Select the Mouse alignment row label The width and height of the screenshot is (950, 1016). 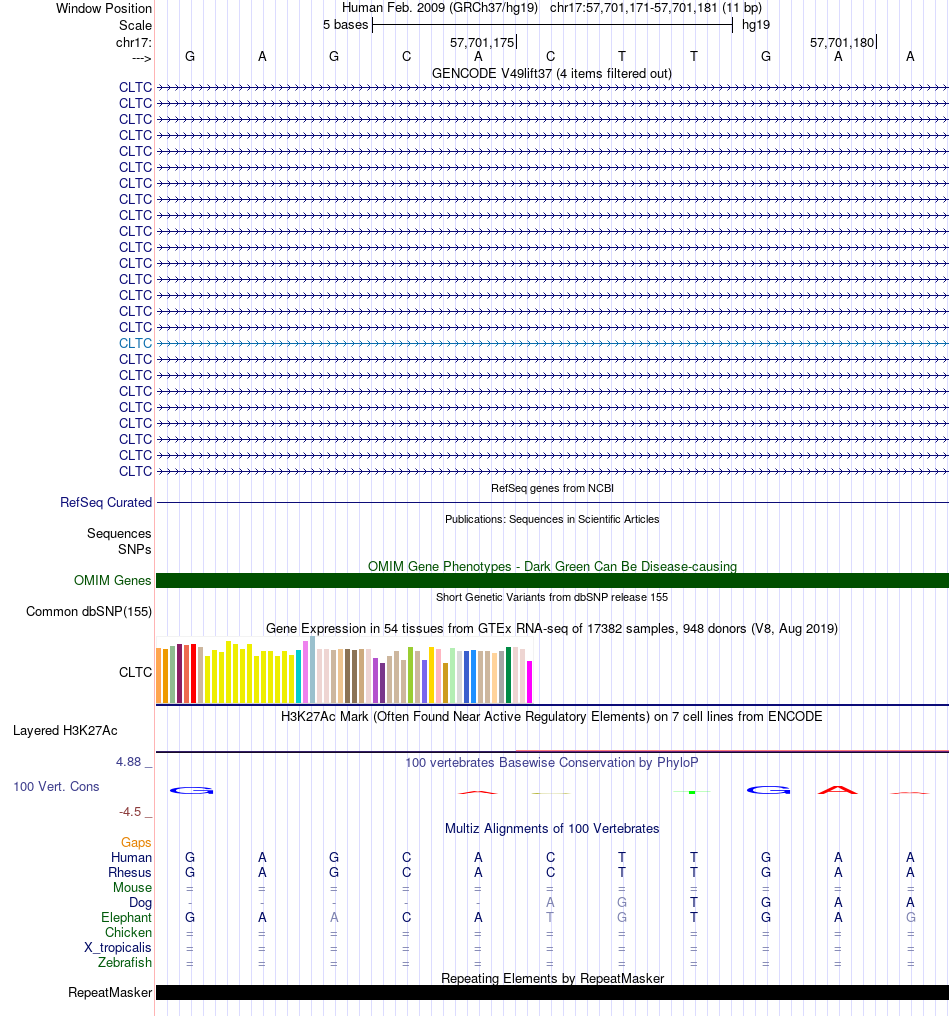(x=132, y=887)
